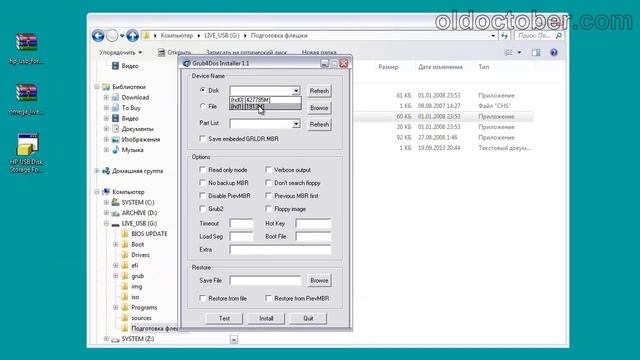Click Refresh button beside Part List

click(319, 124)
